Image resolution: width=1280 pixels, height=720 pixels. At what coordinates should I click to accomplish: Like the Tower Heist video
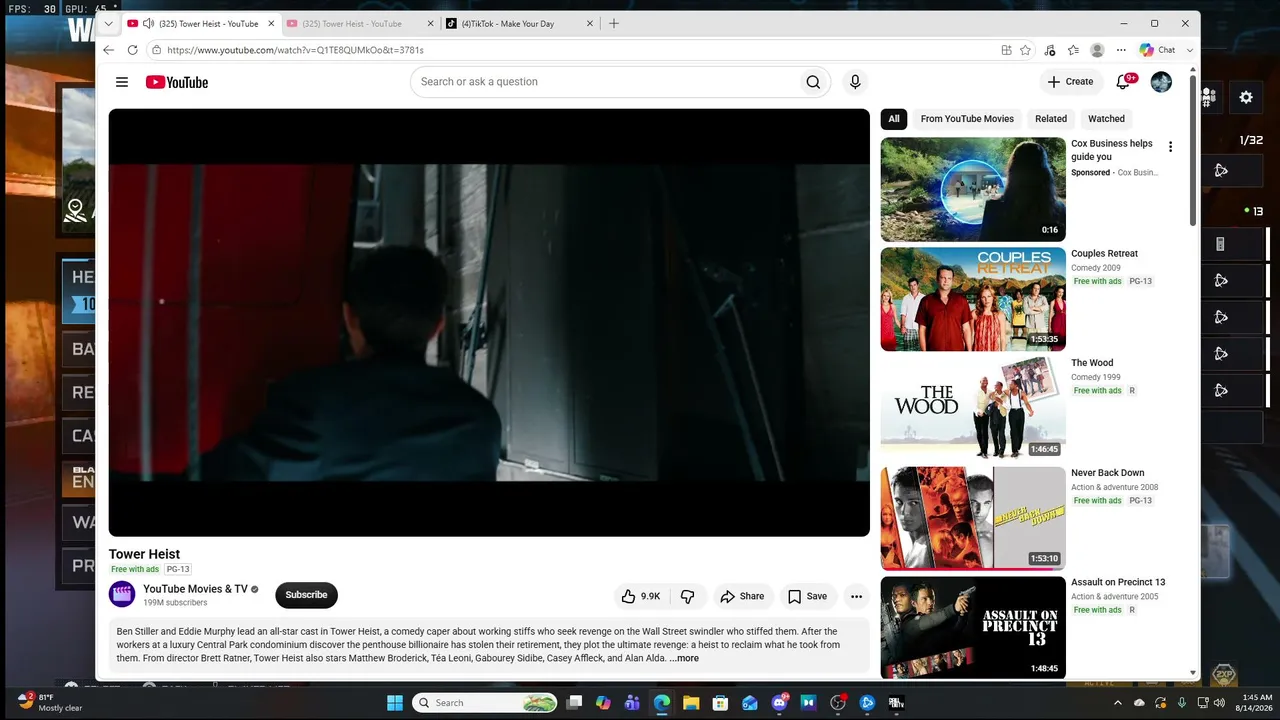[640, 596]
